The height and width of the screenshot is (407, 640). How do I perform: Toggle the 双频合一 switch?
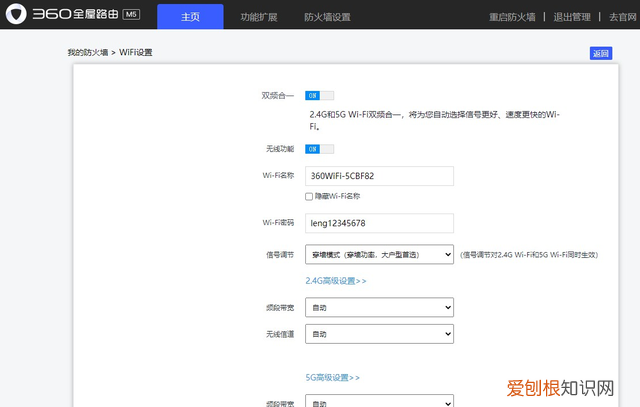tap(320, 96)
